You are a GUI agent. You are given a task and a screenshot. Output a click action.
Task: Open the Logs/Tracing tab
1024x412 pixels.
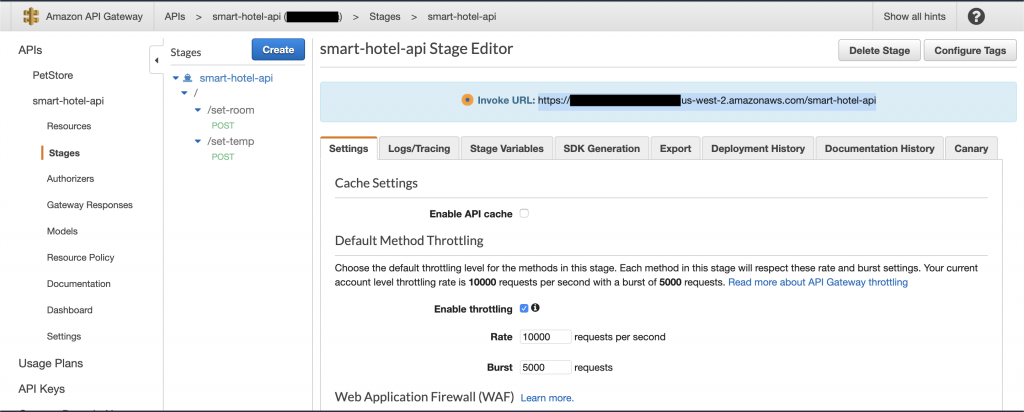(419, 148)
